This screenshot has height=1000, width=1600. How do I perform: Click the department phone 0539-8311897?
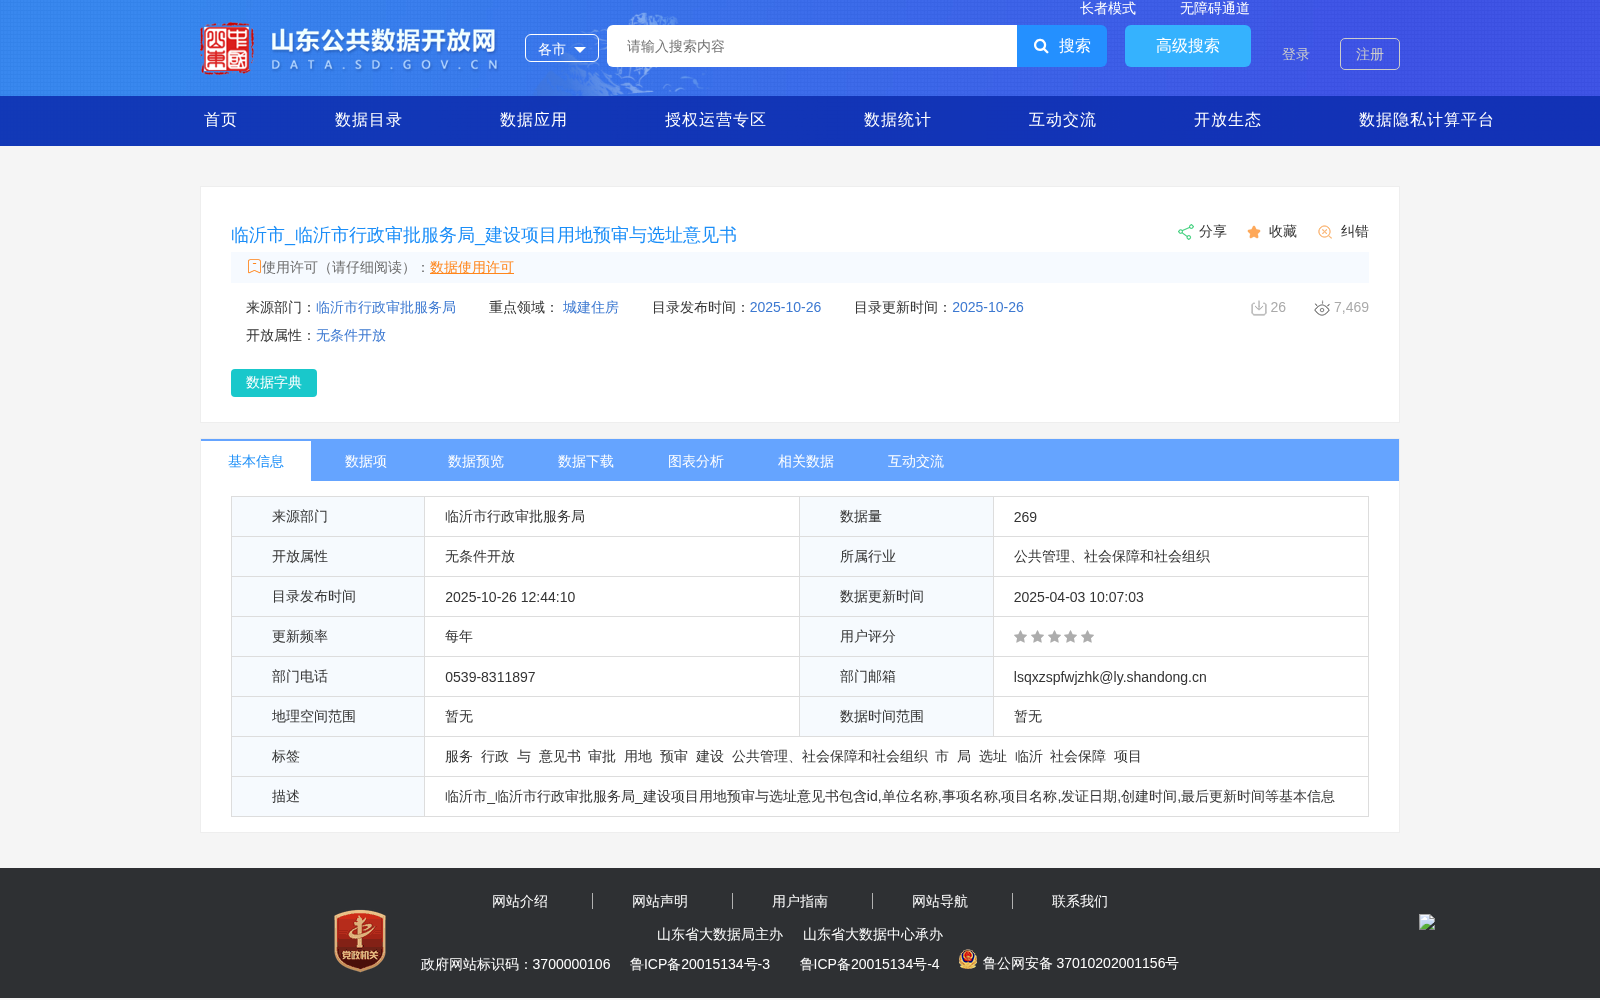pos(490,677)
